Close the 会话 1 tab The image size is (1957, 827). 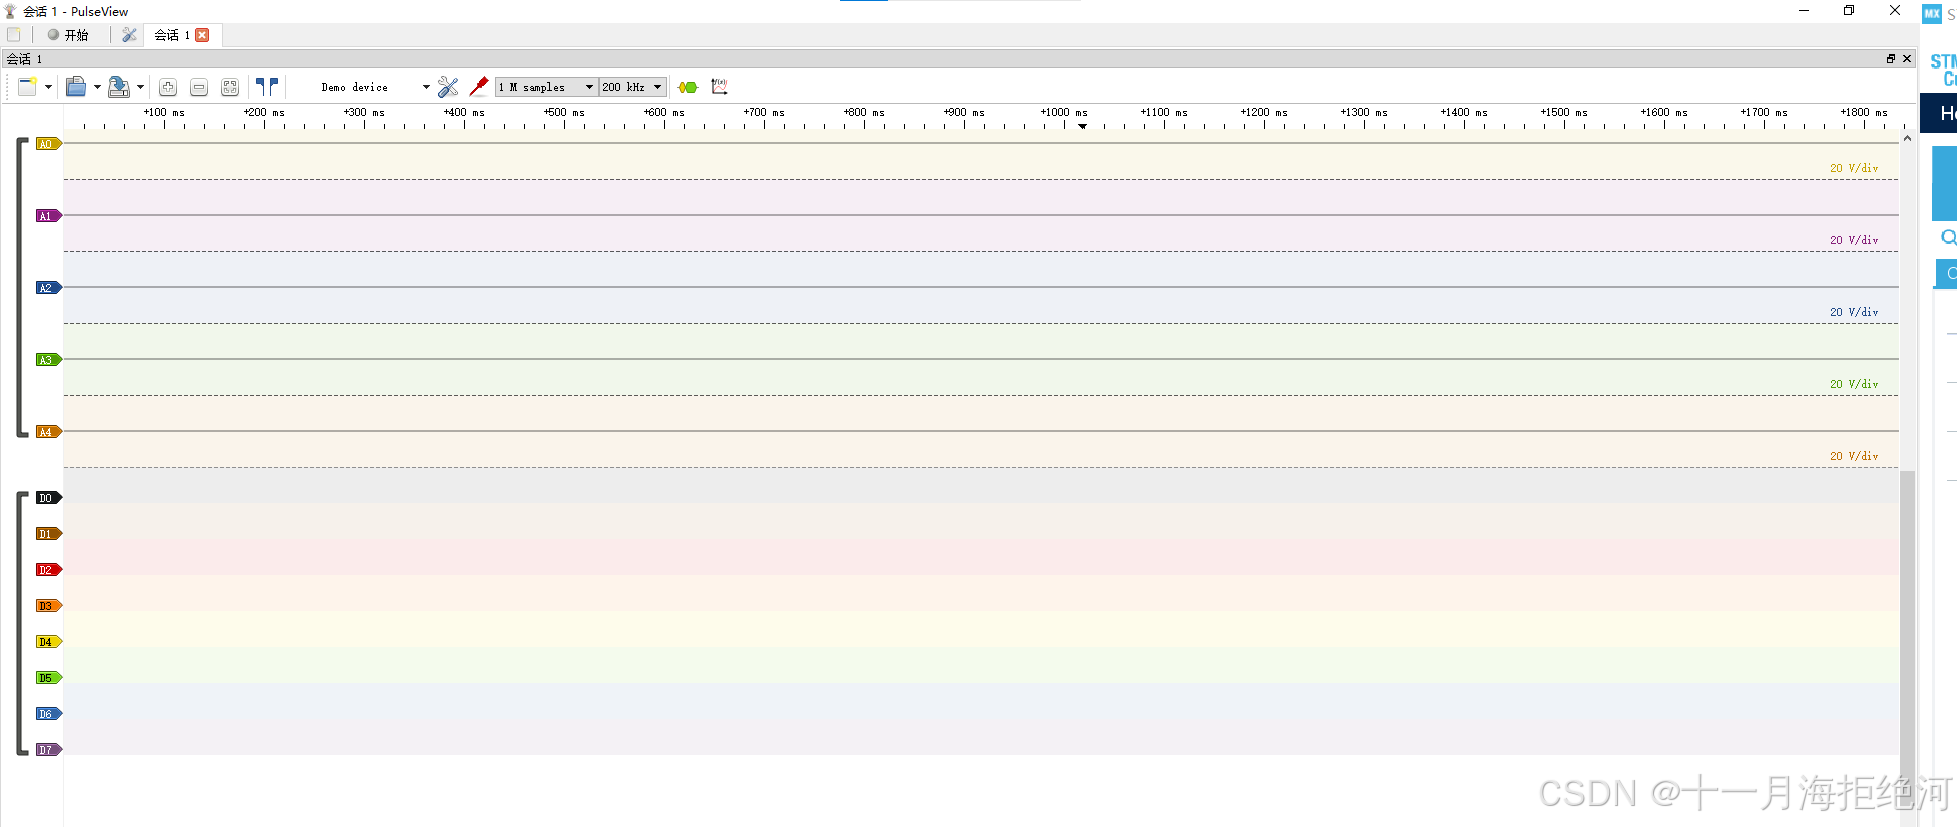202,35
